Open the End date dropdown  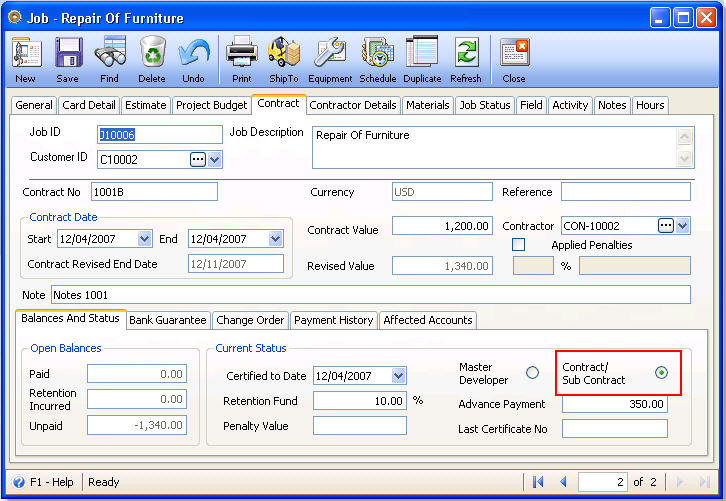pyautogui.click(x=276, y=239)
